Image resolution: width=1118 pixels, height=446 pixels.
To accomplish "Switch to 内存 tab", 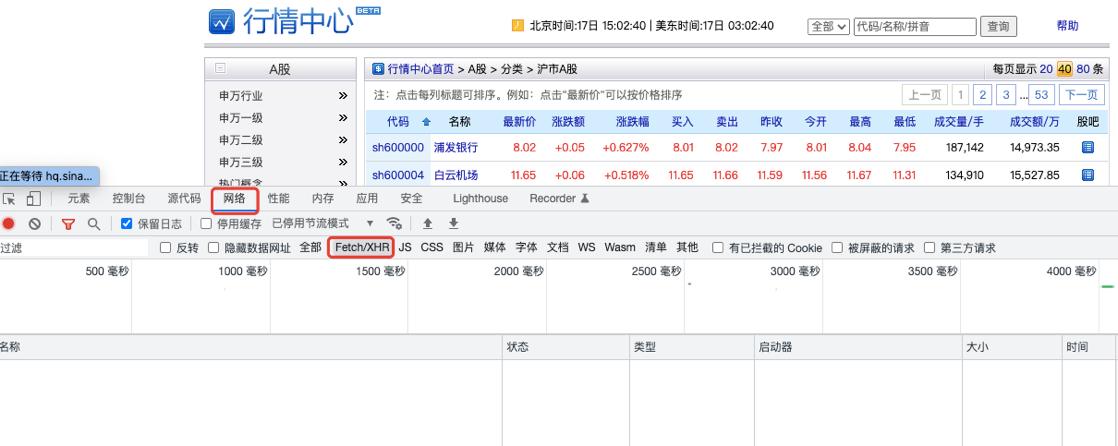I will 323,199.
